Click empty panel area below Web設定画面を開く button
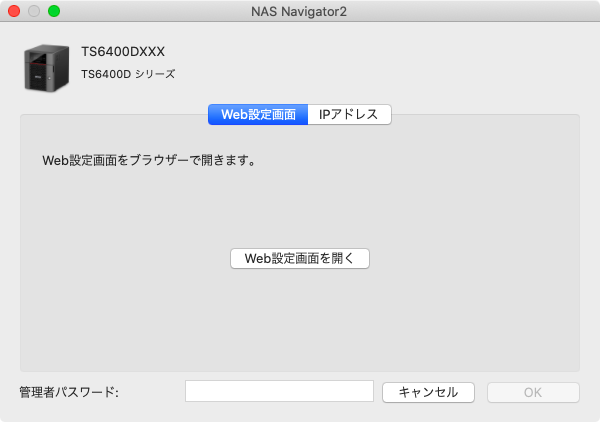 [300, 320]
